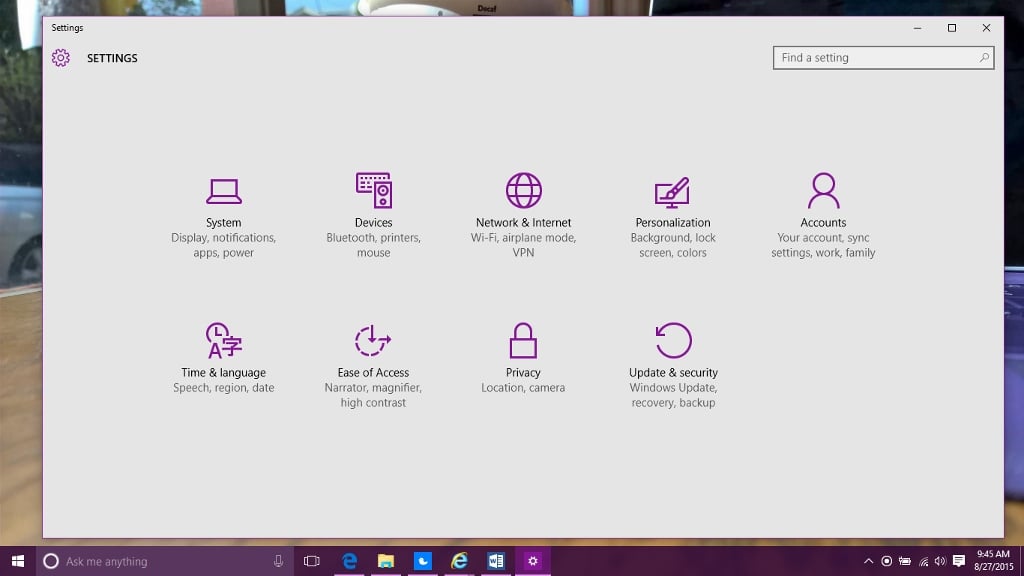Close the Settings window
Viewport: 1024px width, 576px height.
pos(986,28)
